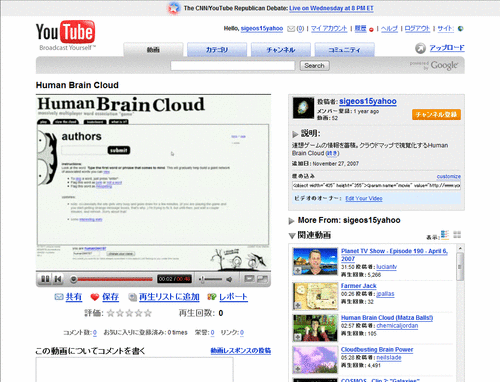Viewport: 500px width, 382px height.
Task: Open the inbox envelope icon
Action: click(x=291, y=29)
